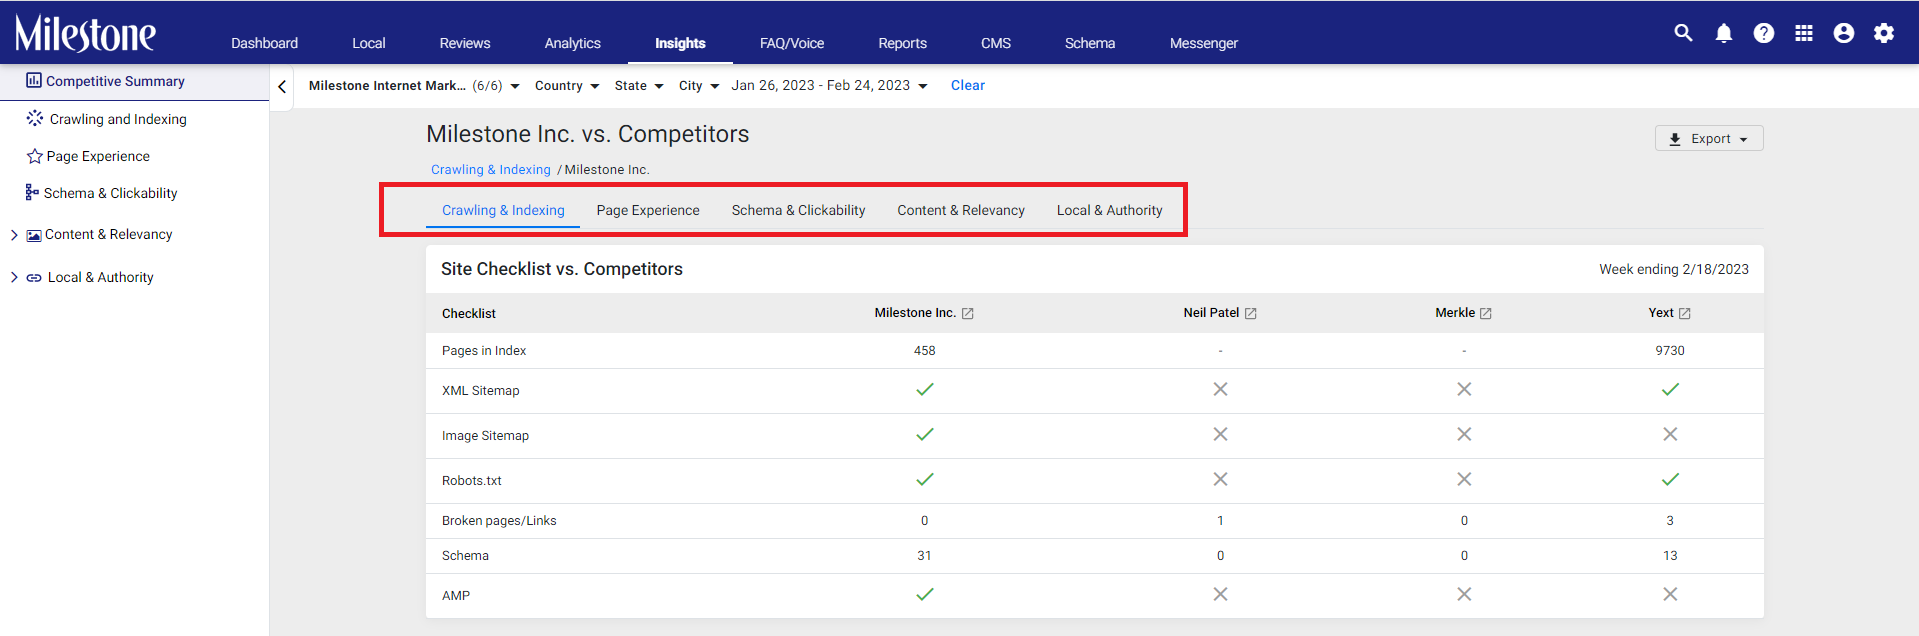1919x636 pixels.
Task: Open notifications bell icon
Action: click(1724, 33)
